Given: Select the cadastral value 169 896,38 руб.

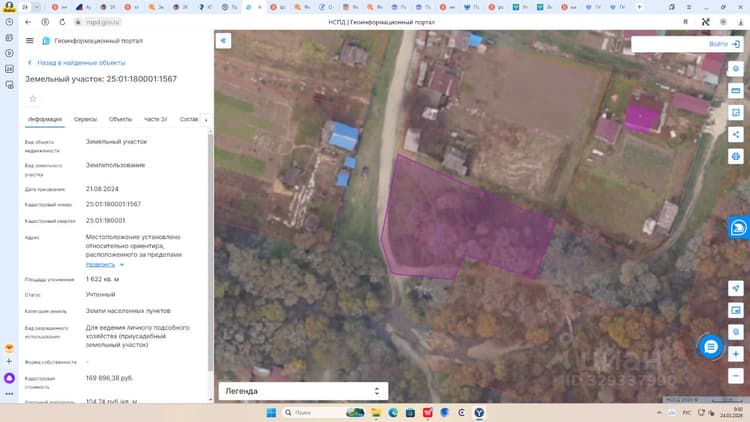Looking at the screenshot, I should (110, 378).
